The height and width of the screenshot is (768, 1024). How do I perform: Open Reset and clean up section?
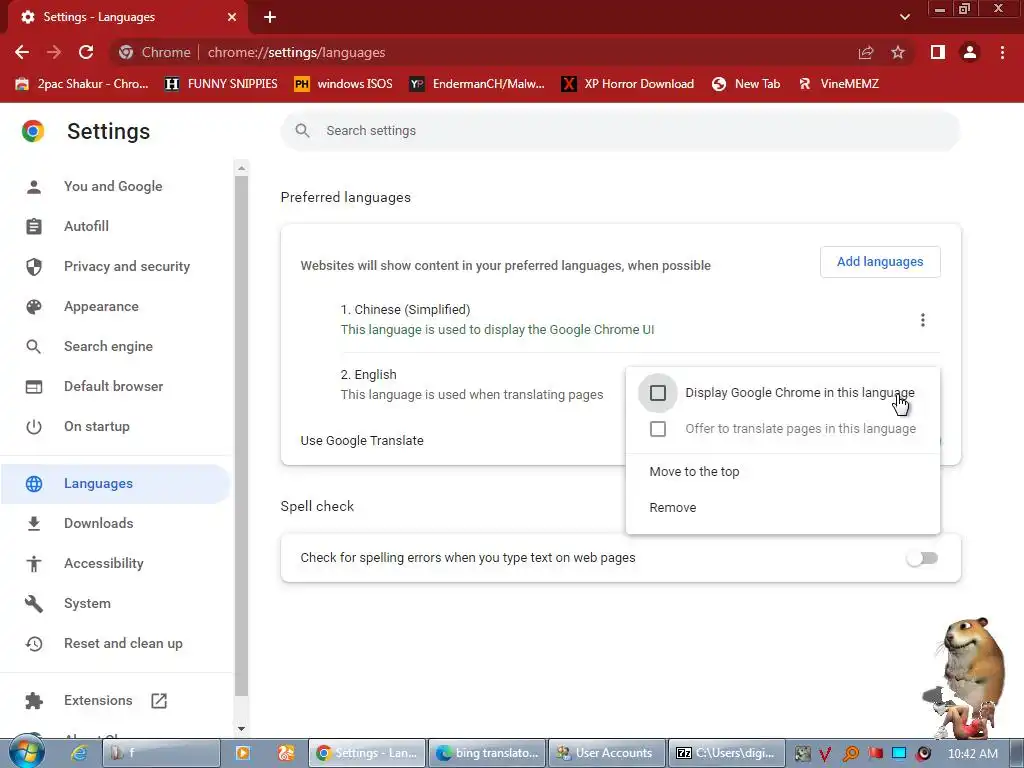pyautogui.click(x=123, y=643)
